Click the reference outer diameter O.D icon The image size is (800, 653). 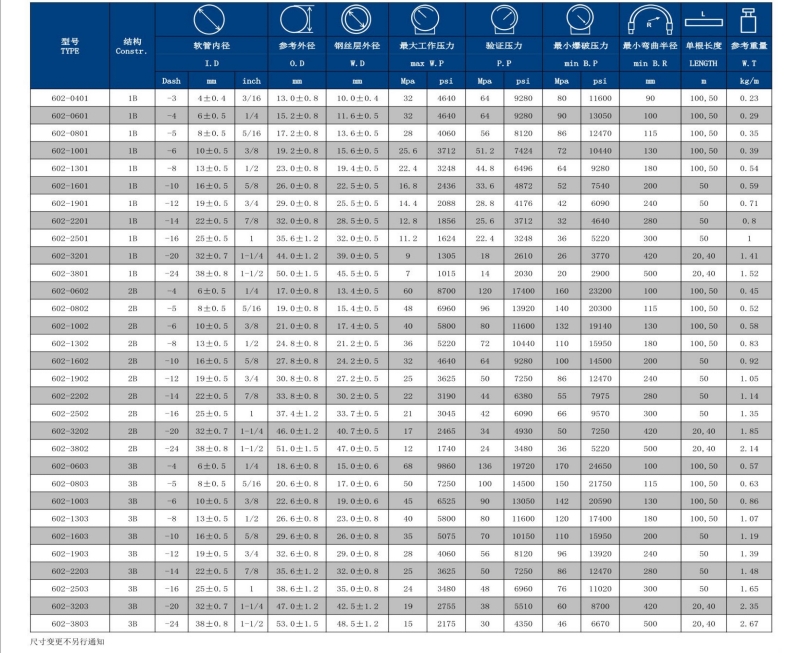[x=297, y=19]
